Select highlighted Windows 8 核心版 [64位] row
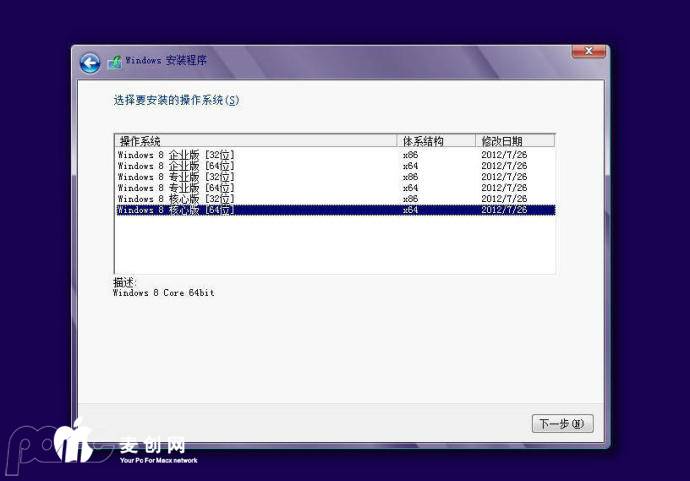The image size is (690, 481). pyautogui.click(x=334, y=210)
